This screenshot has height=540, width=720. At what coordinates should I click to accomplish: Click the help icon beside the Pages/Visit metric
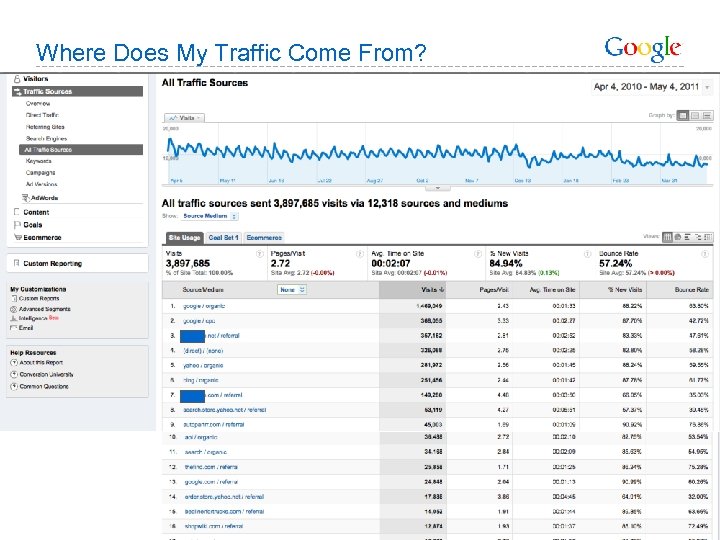(360, 254)
